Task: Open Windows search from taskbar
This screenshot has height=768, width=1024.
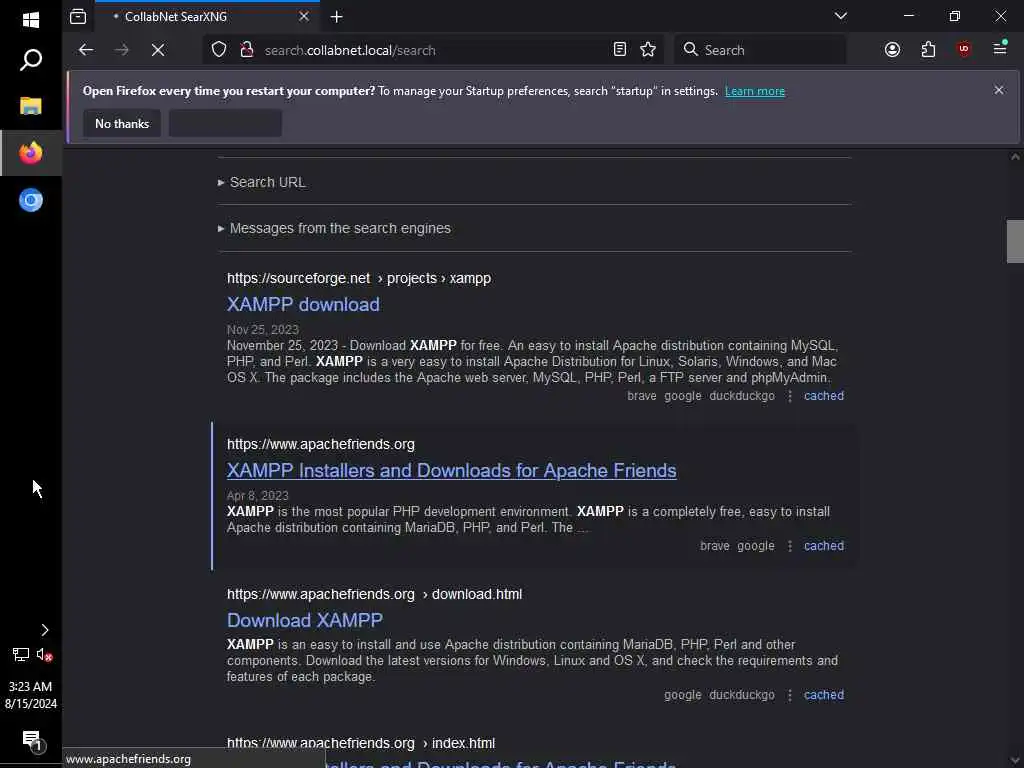Action: click(31, 60)
